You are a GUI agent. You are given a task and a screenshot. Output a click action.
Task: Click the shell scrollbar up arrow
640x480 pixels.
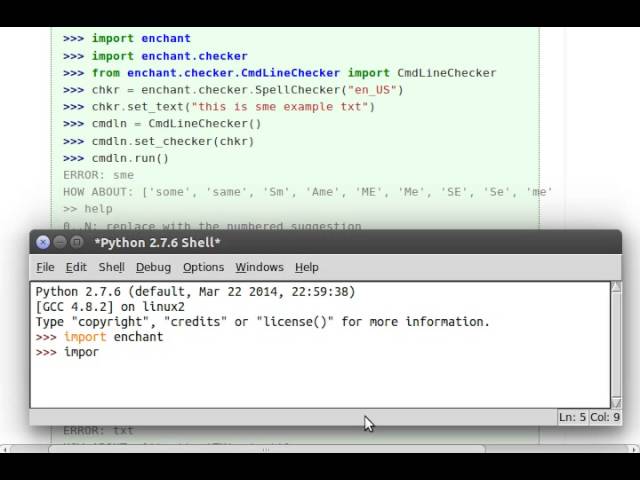click(x=616, y=287)
